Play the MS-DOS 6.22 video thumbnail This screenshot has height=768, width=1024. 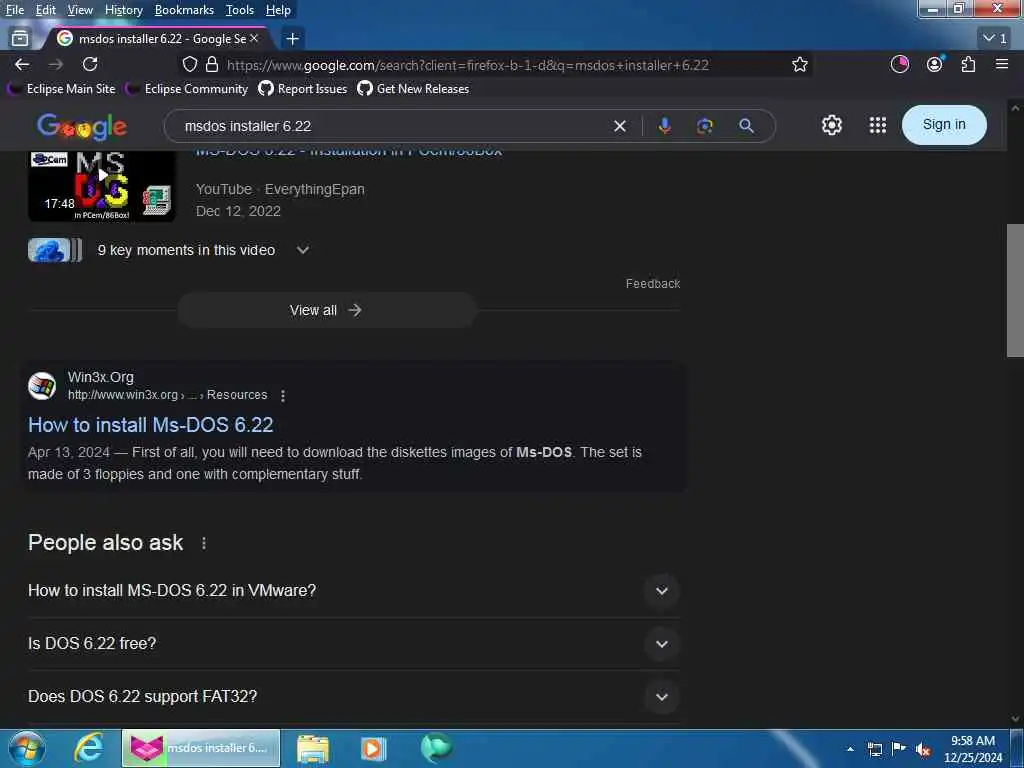[x=102, y=186]
